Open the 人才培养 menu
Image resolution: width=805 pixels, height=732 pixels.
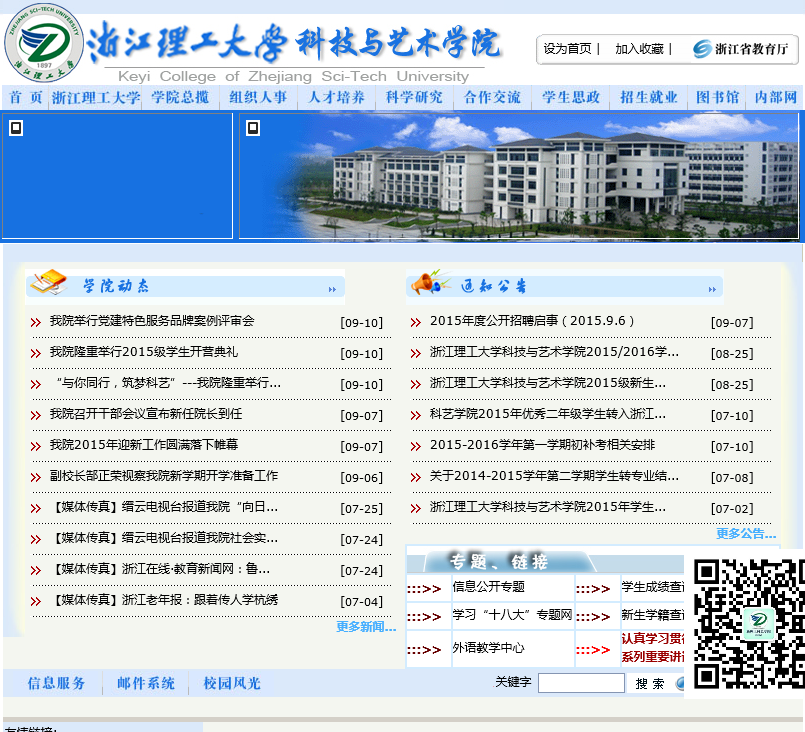click(336, 98)
